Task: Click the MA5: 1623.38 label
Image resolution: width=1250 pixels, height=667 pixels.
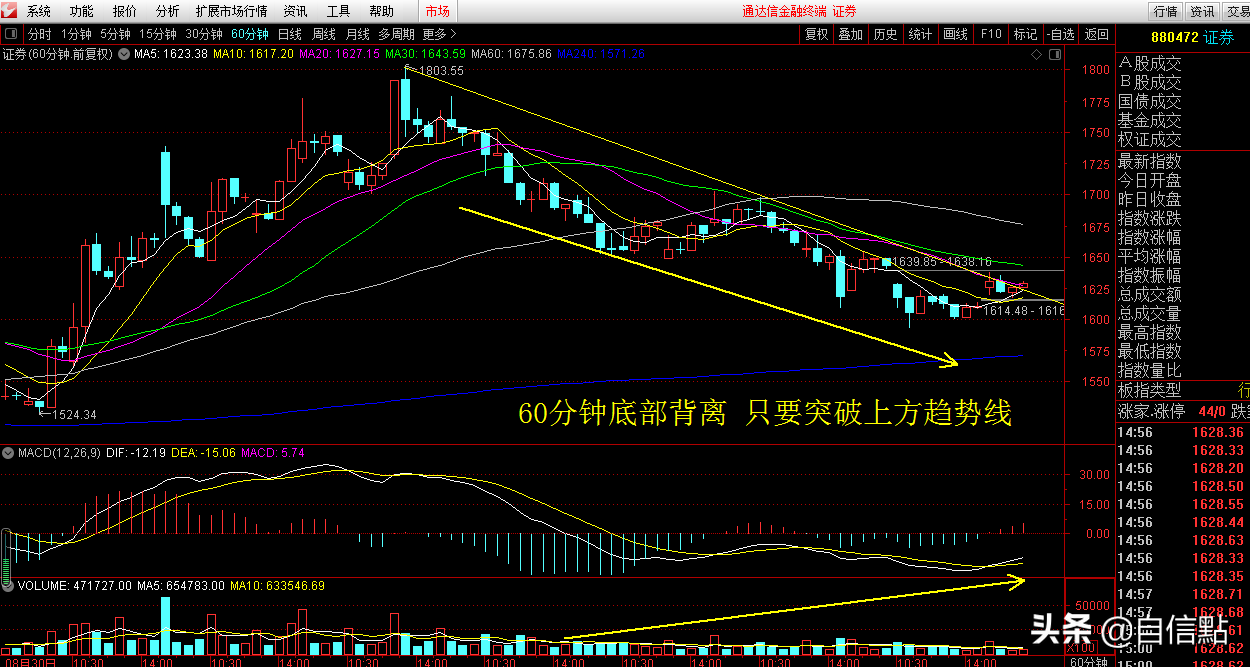Action: (172, 53)
